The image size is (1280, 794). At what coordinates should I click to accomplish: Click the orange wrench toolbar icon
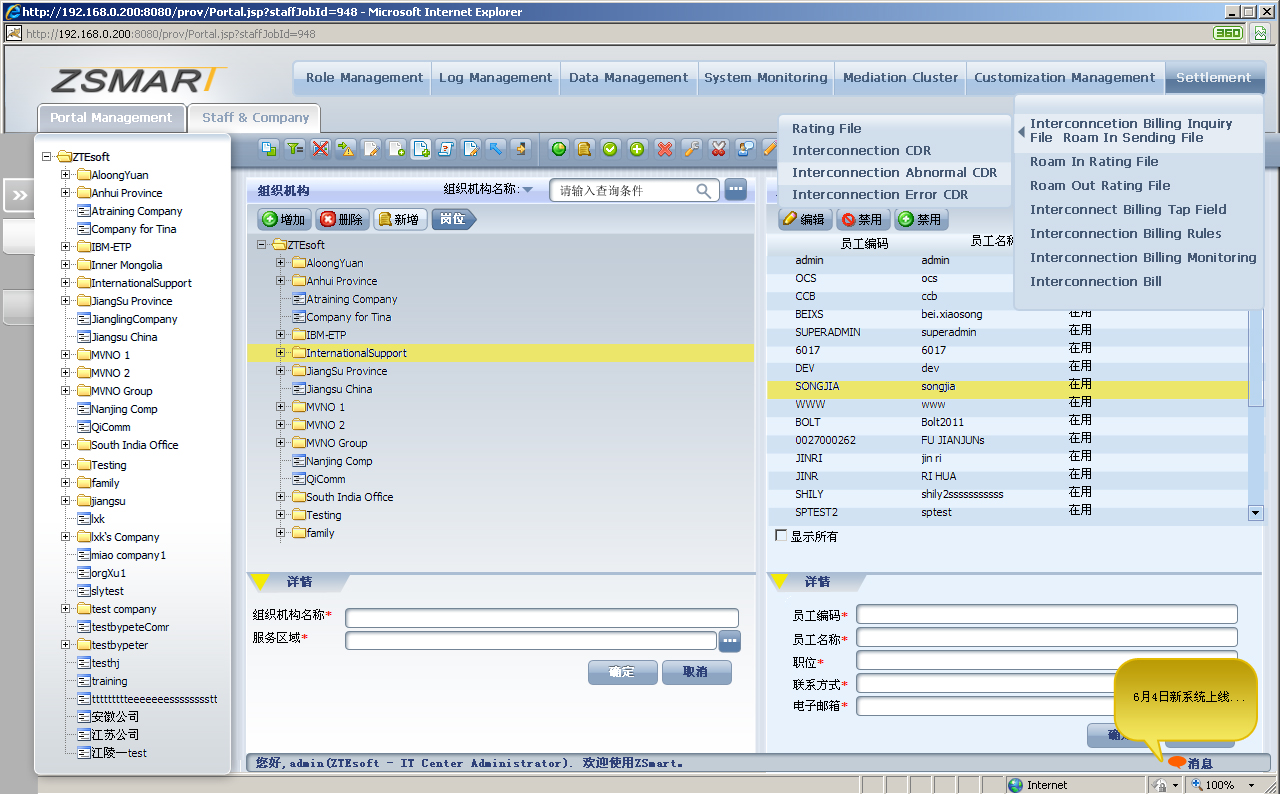(691, 149)
